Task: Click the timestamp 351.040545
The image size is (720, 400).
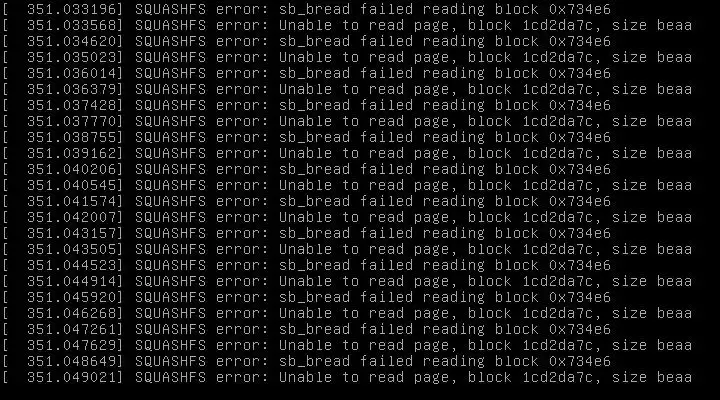Action: (74, 186)
